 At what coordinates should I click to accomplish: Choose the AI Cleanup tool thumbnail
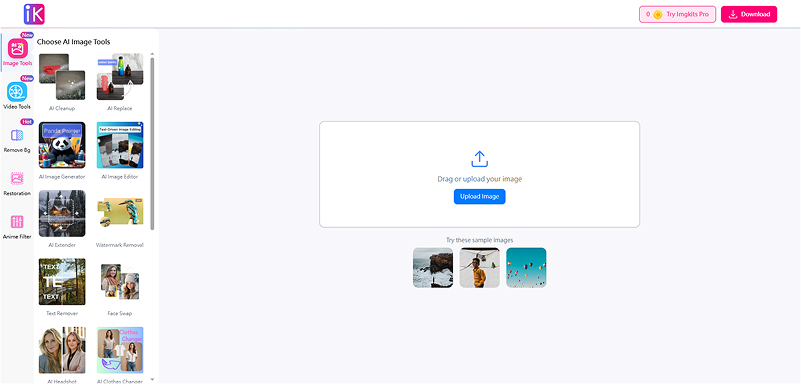pyautogui.click(x=62, y=77)
